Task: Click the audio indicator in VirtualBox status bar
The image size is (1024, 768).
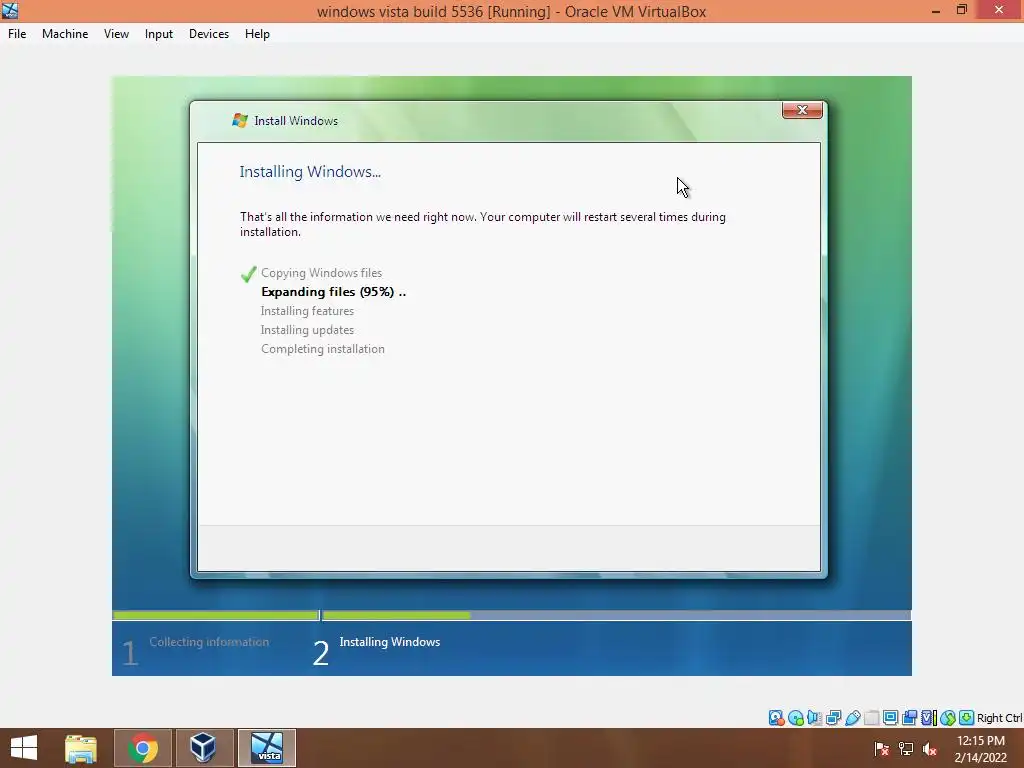Action: pyautogui.click(x=814, y=718)
